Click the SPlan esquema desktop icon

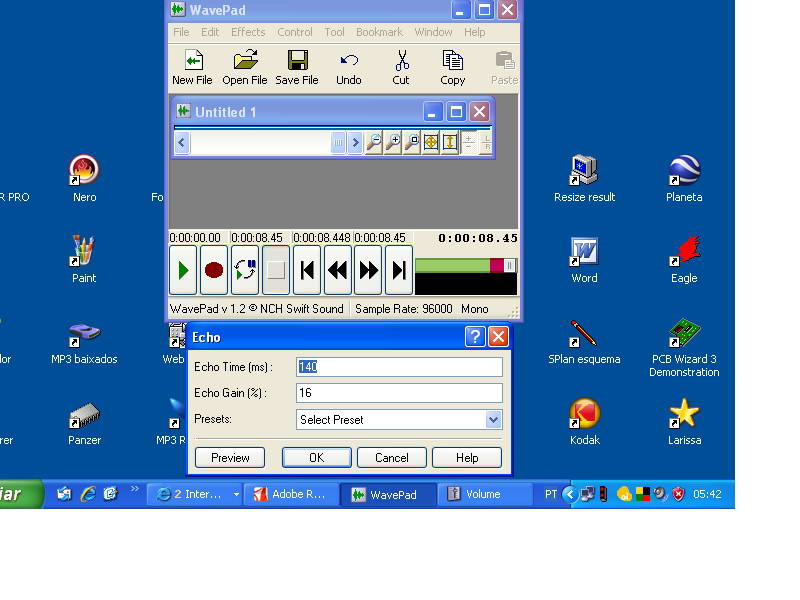584,342
